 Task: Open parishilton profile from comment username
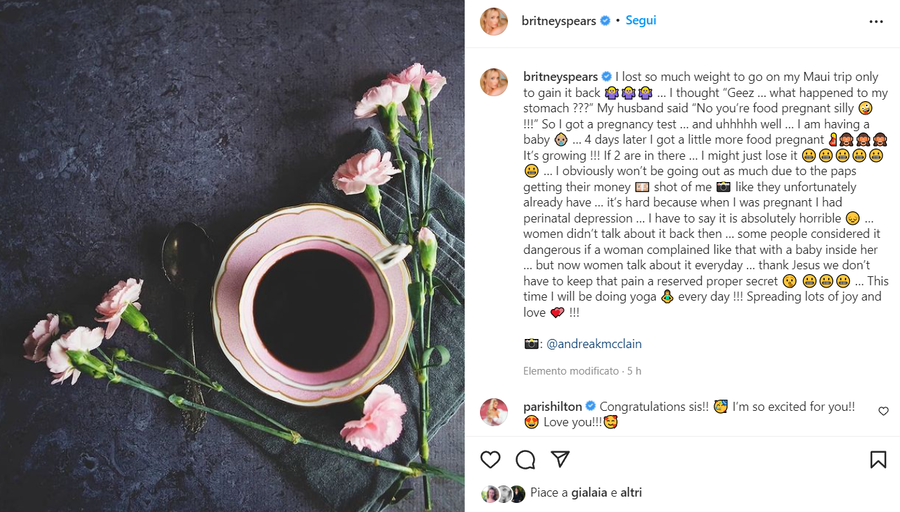click(553, 407)
